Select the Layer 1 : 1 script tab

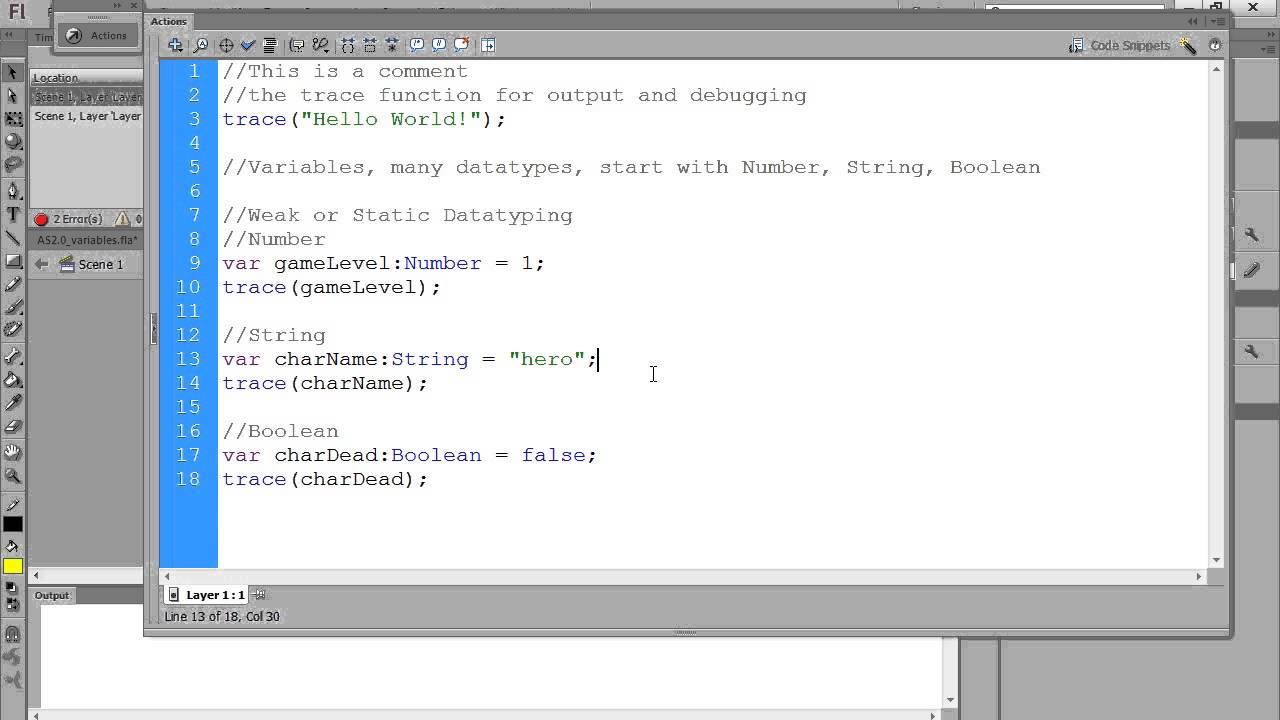207,594
